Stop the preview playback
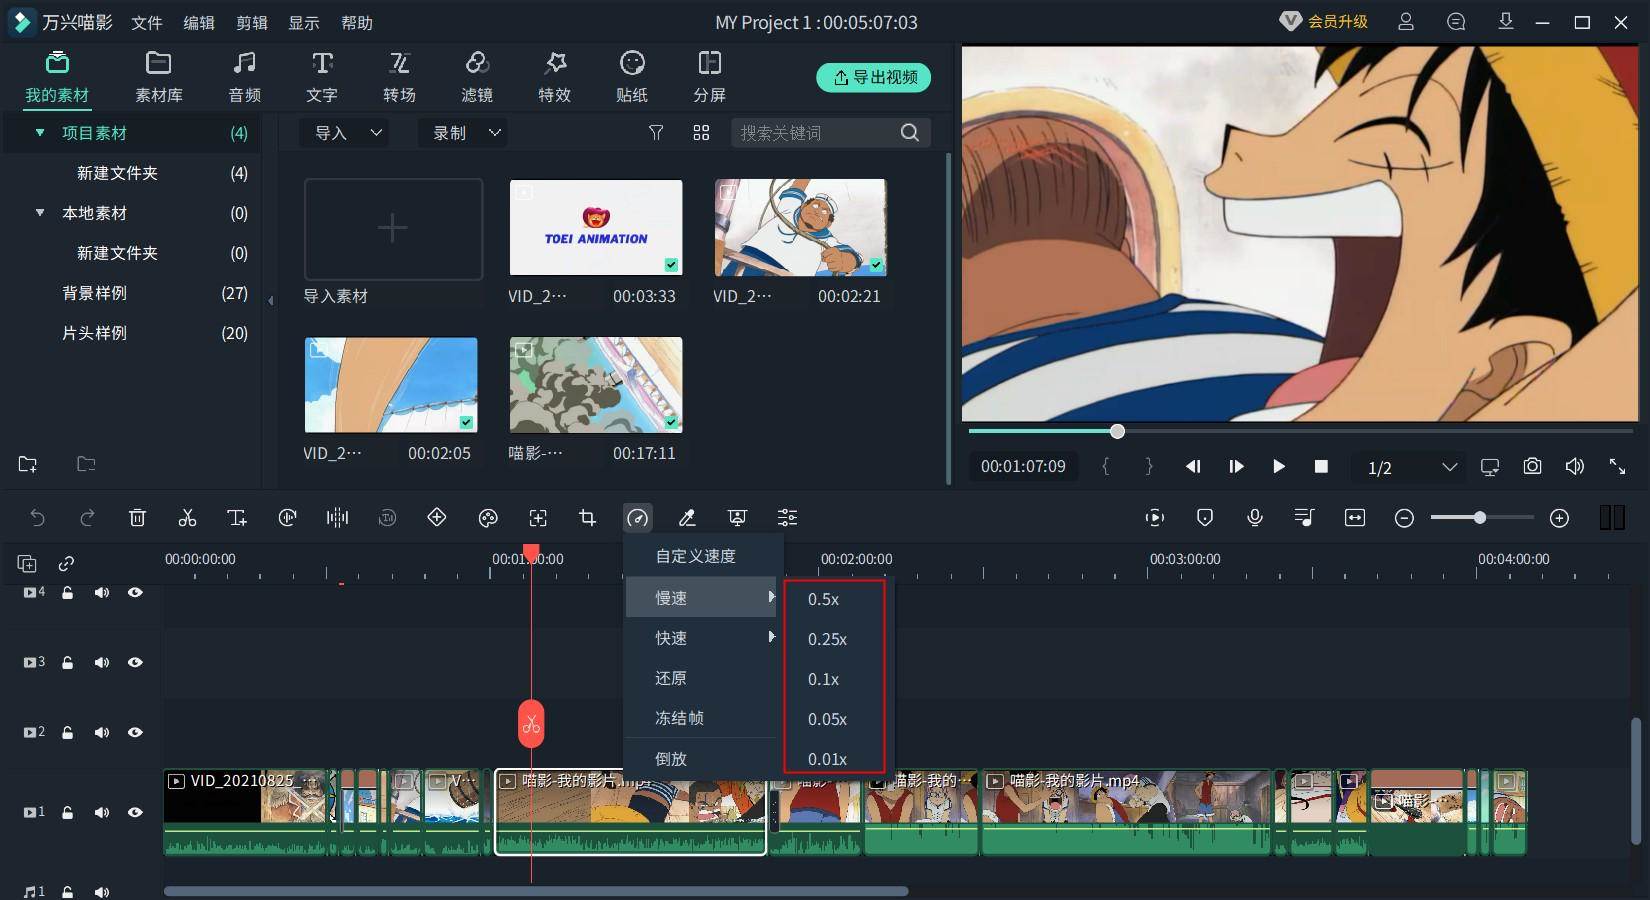The width and height of the screenshot is (1650, 900). [x=1321, y=466]
